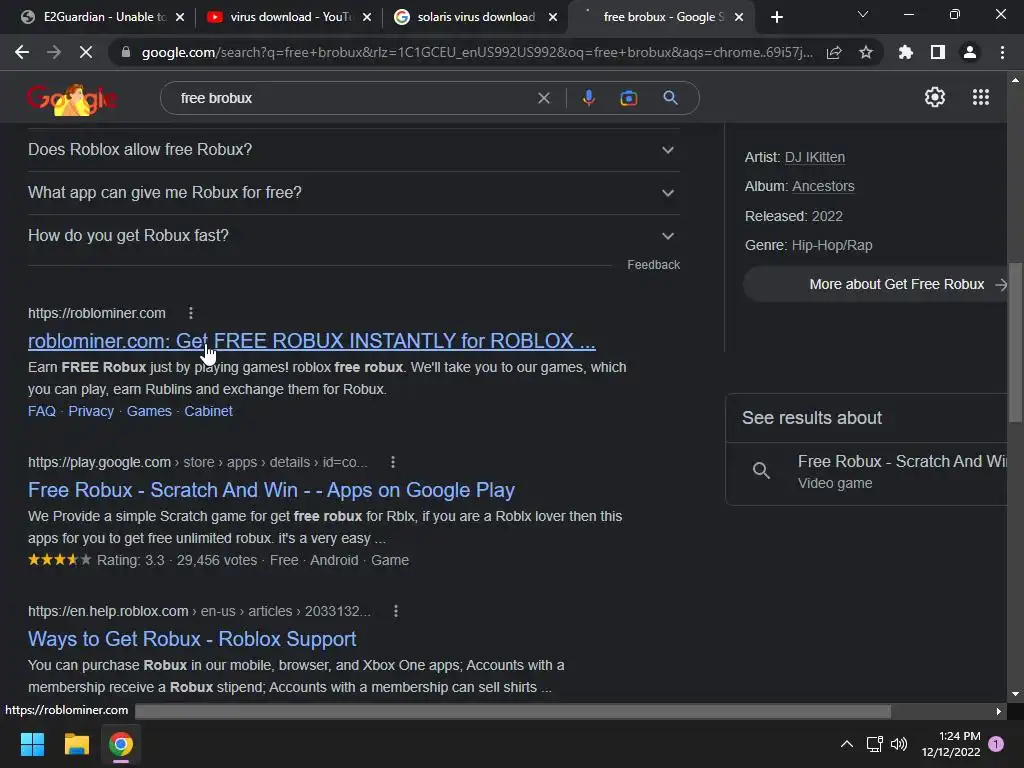Open Google apps grid
The height and width of the screenshot is (768, 1024).
(x=980, y=97)
